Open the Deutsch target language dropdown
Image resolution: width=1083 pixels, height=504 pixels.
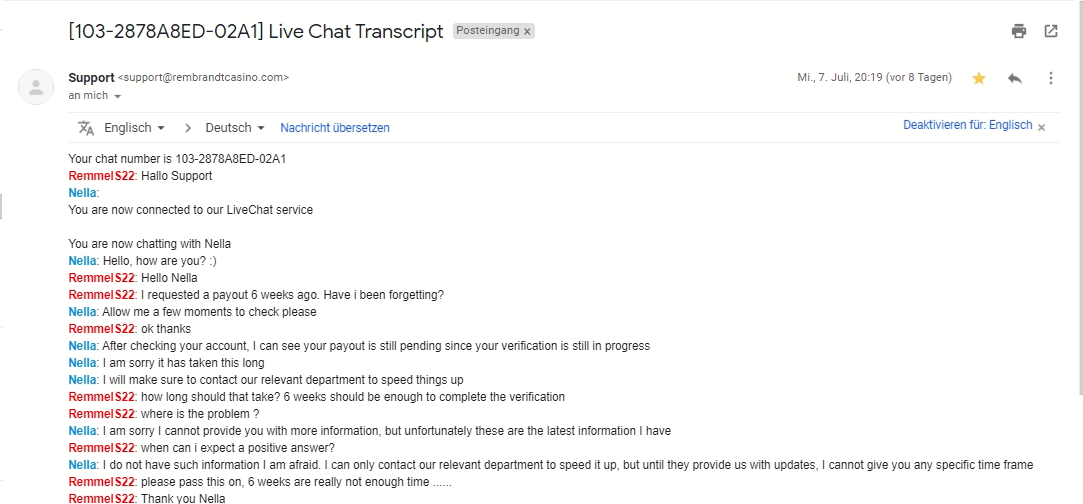(x=235, y=128)
